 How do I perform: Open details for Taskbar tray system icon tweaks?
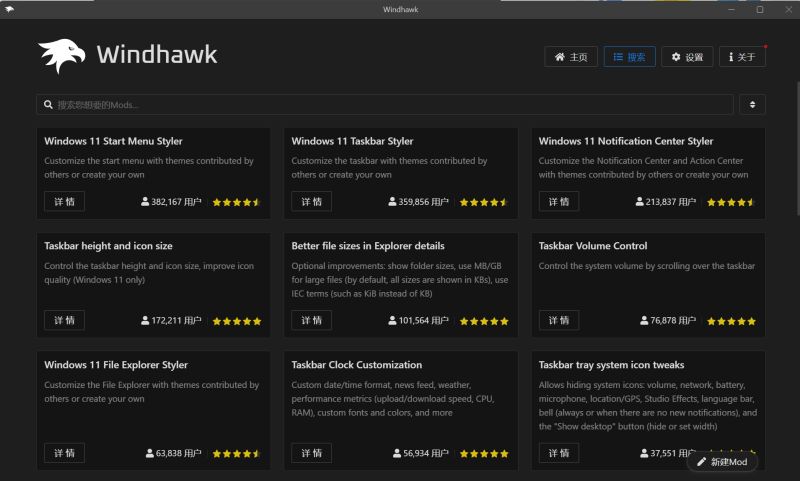point(559,453)
